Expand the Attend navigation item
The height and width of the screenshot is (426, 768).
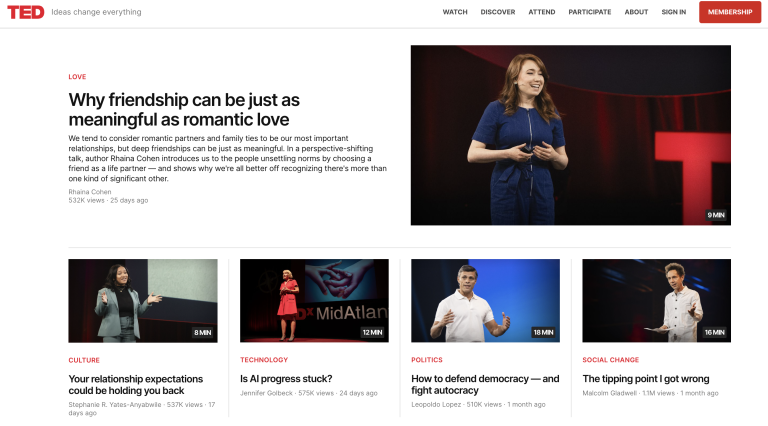point(542,12)
